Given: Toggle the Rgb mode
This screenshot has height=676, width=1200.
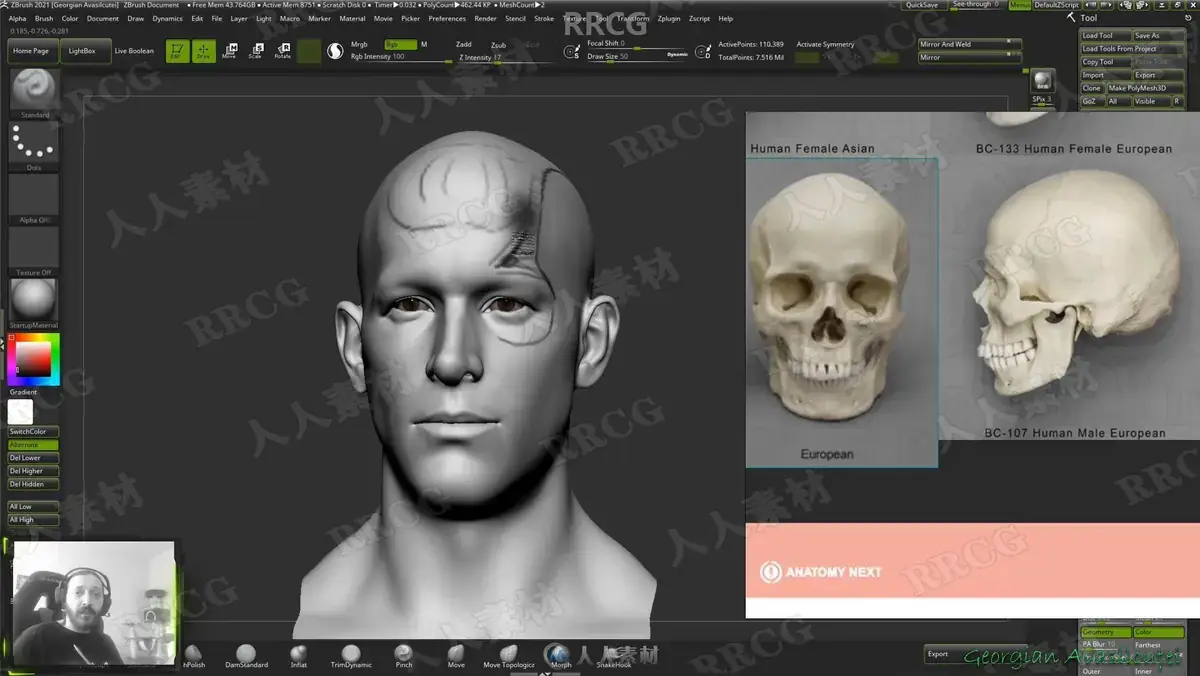Looking at the screenshot, I should (x=400, y=44).
